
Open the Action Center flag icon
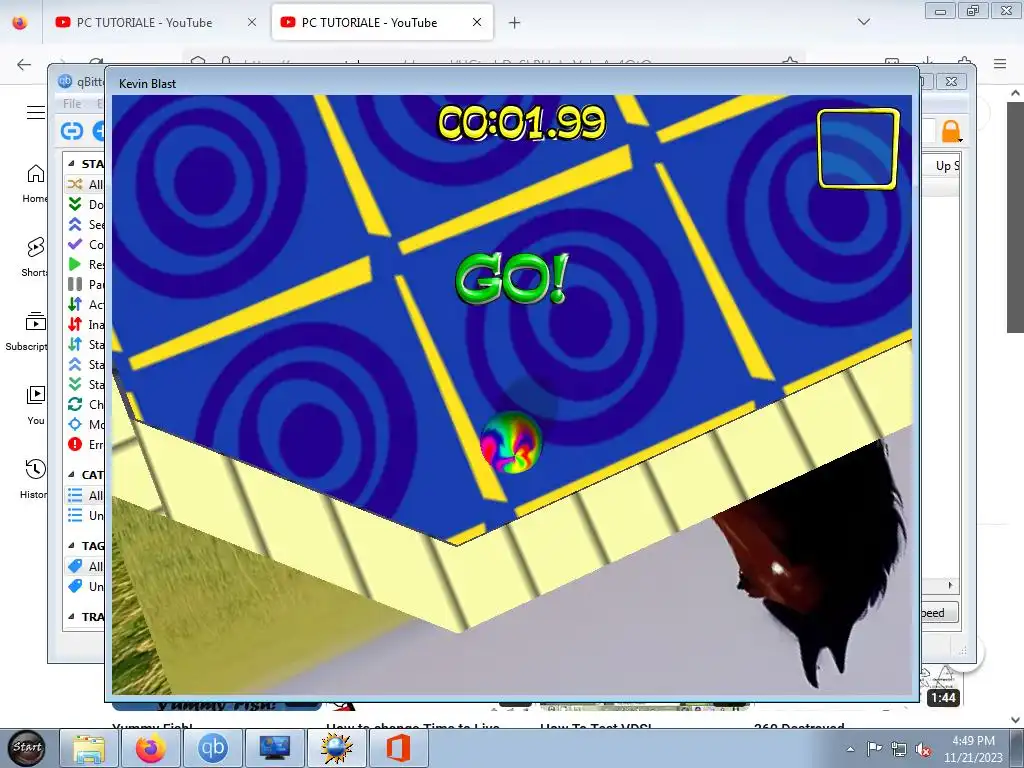874,748
